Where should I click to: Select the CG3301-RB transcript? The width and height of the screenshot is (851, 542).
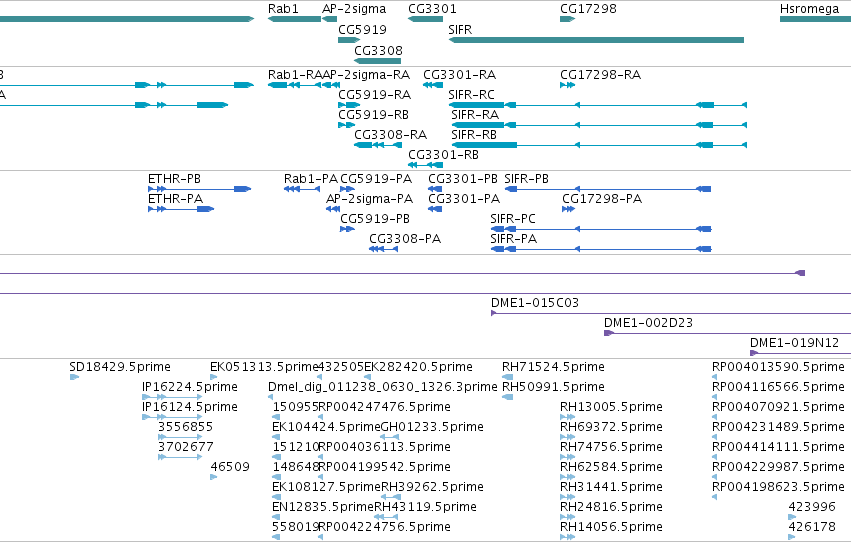tap(426, 165)
